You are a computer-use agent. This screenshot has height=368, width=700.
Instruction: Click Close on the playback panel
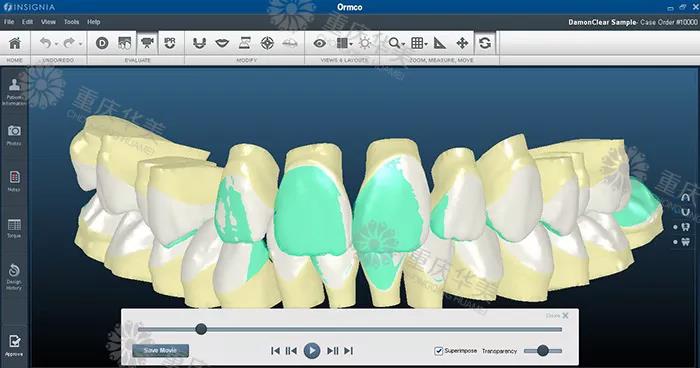click(557, 315)
